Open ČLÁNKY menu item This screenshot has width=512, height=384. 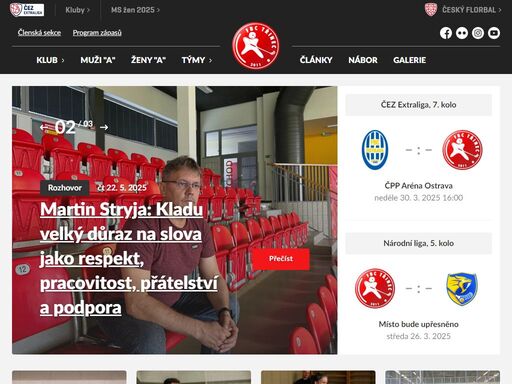coord(316,60)
